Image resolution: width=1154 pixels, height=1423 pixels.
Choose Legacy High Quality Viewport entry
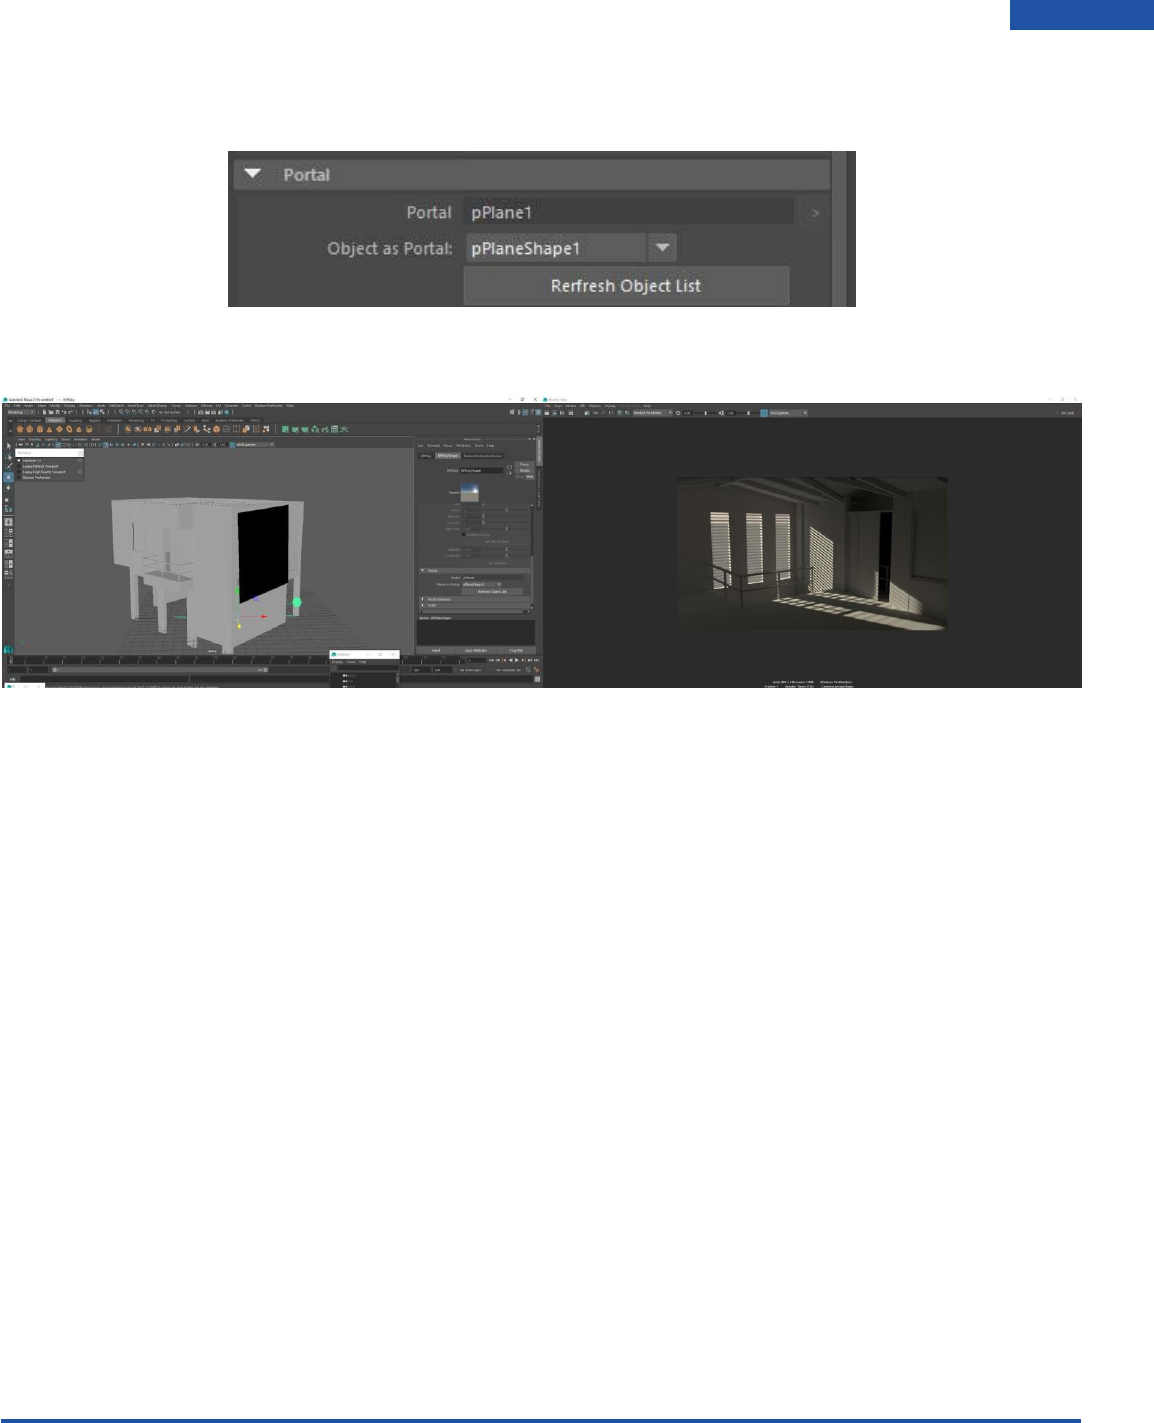point(49,472)
